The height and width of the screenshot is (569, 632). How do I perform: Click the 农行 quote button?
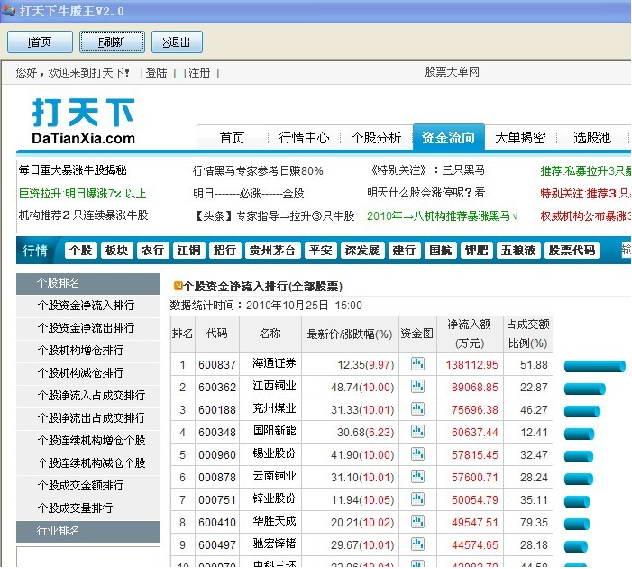point(152,250)
